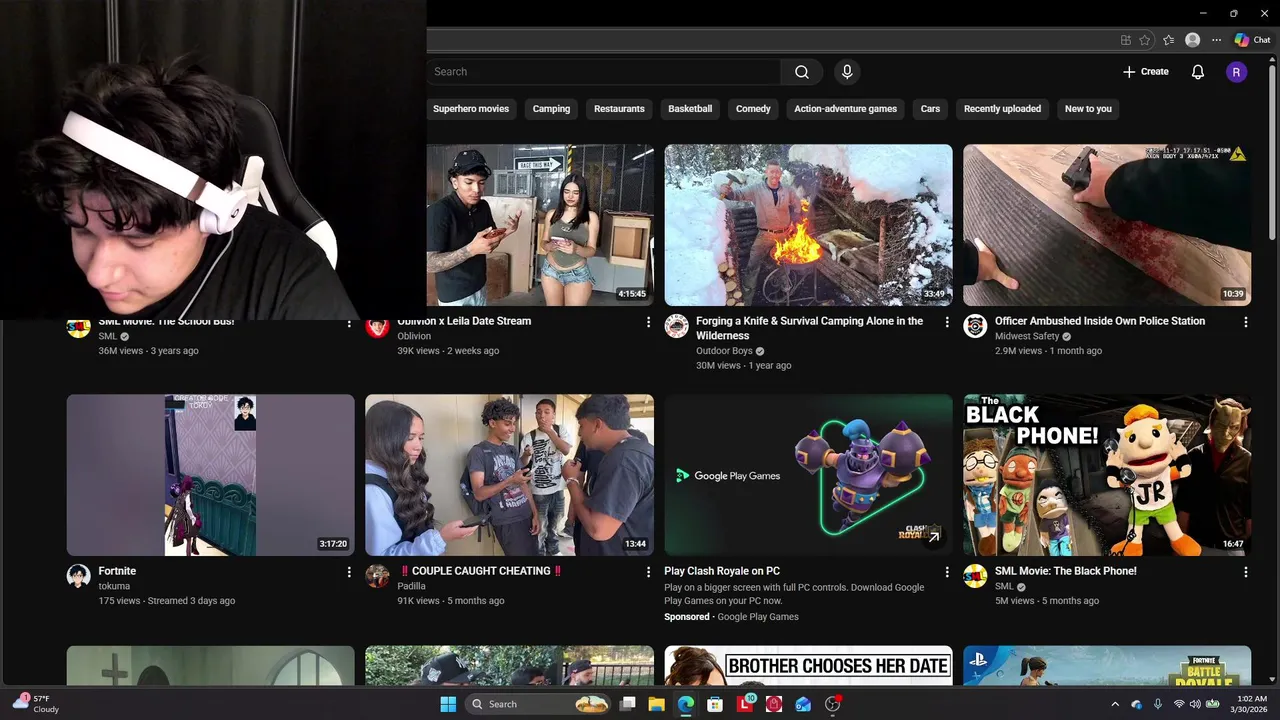Open more options for Fortnite video
The height and width of the screenshot is (720, 1280).
pyautogui.click(x=349, y=572)
